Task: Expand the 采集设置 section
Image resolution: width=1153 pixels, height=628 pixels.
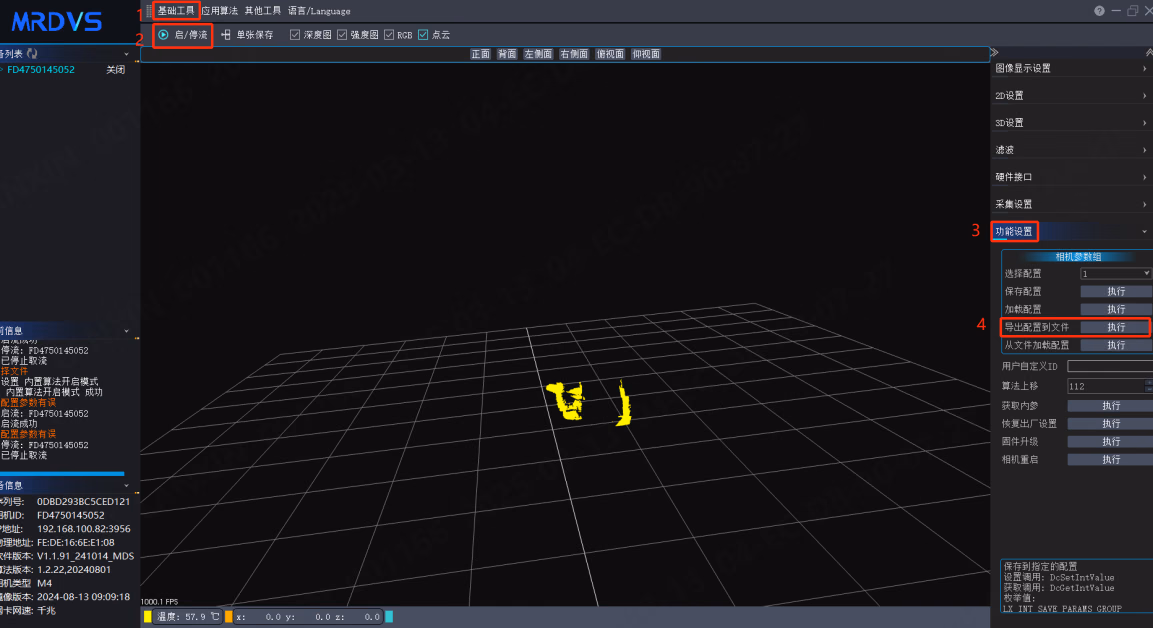Action: coord(1071,204)
